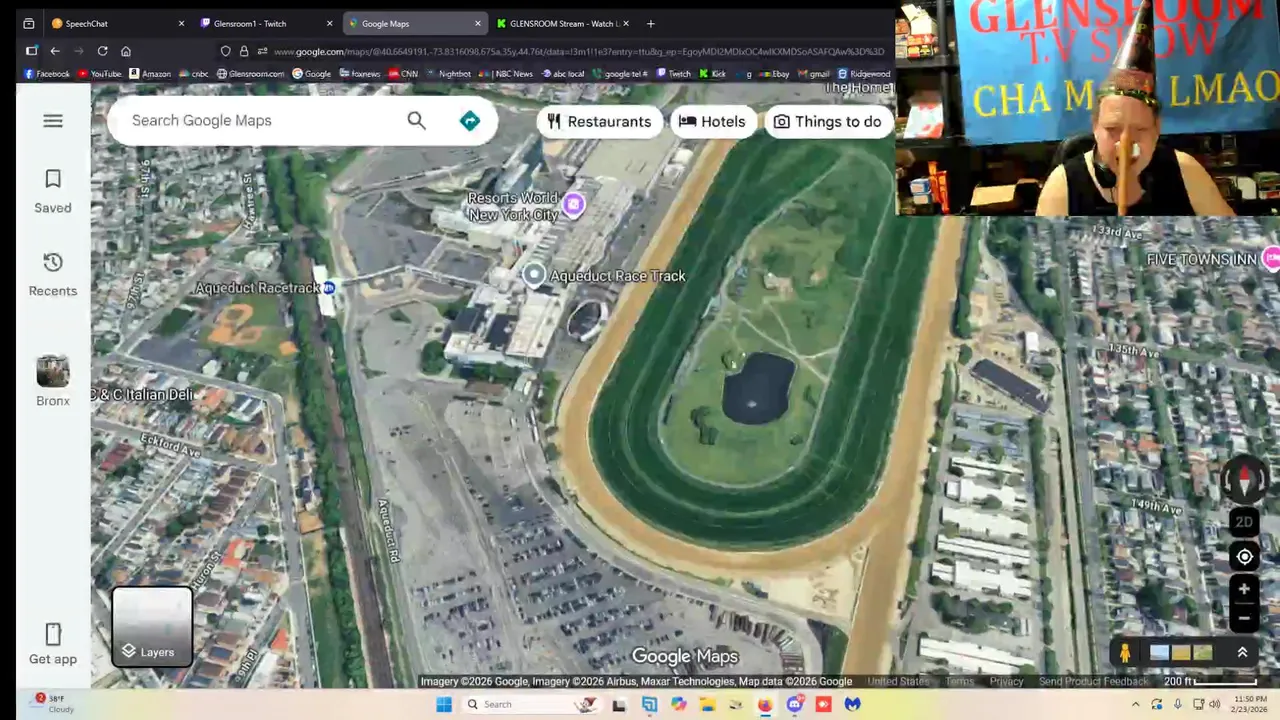Toggle the 200 ft scale units
Viewport: 1280px width, 720px height.
point(1210,682)
